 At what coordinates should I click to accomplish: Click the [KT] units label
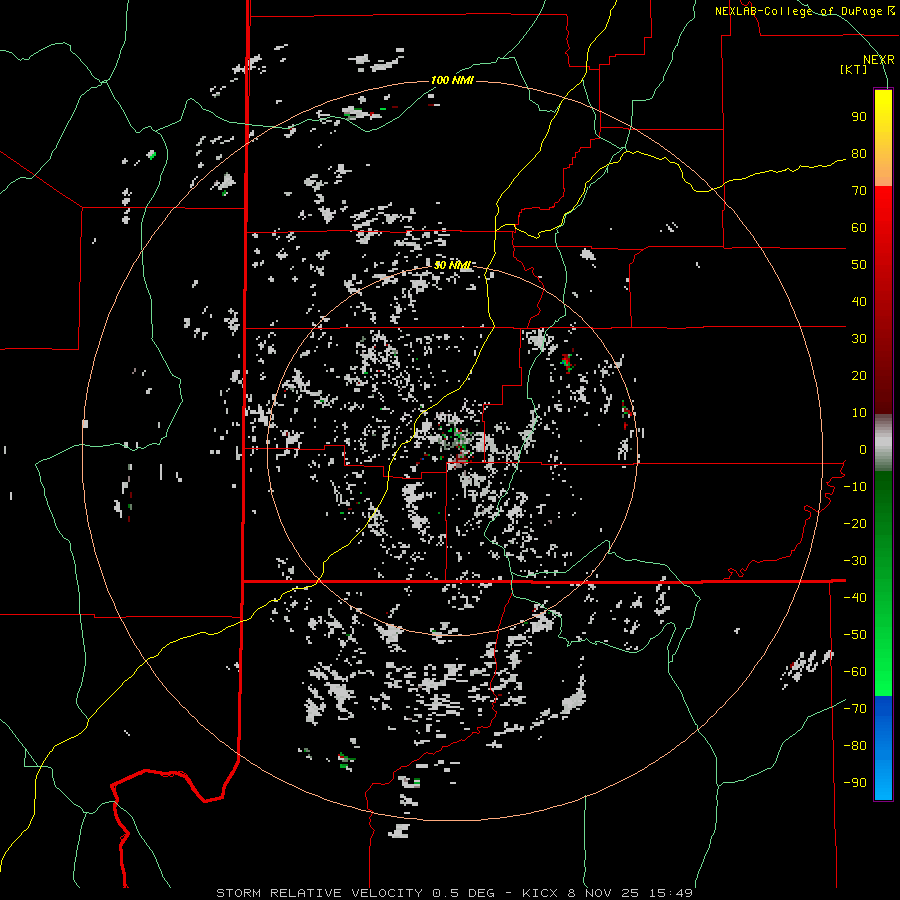(x=854, y=69)
